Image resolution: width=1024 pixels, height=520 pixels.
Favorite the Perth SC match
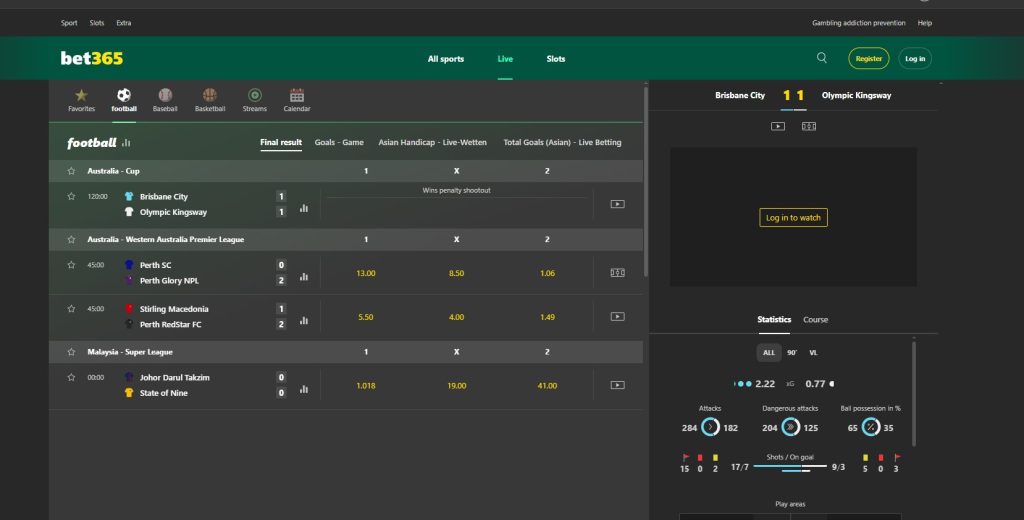click(x=71, y=265)
